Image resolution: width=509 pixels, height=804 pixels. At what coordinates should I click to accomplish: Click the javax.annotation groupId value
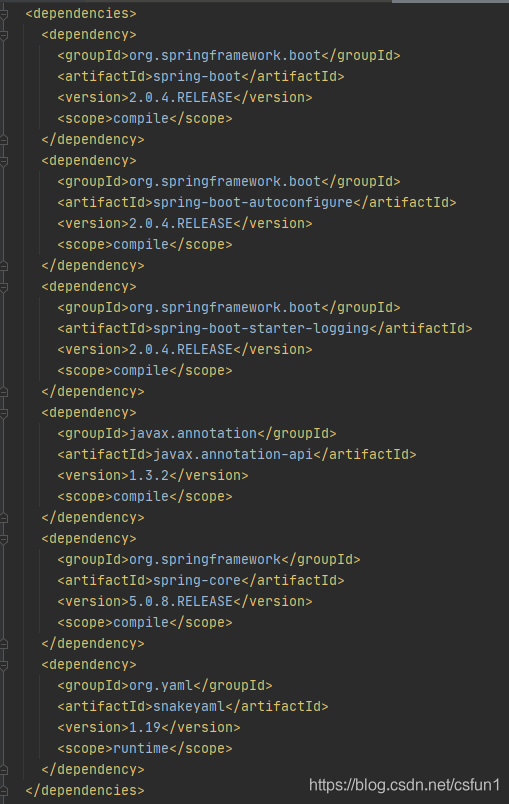(193, 433)
